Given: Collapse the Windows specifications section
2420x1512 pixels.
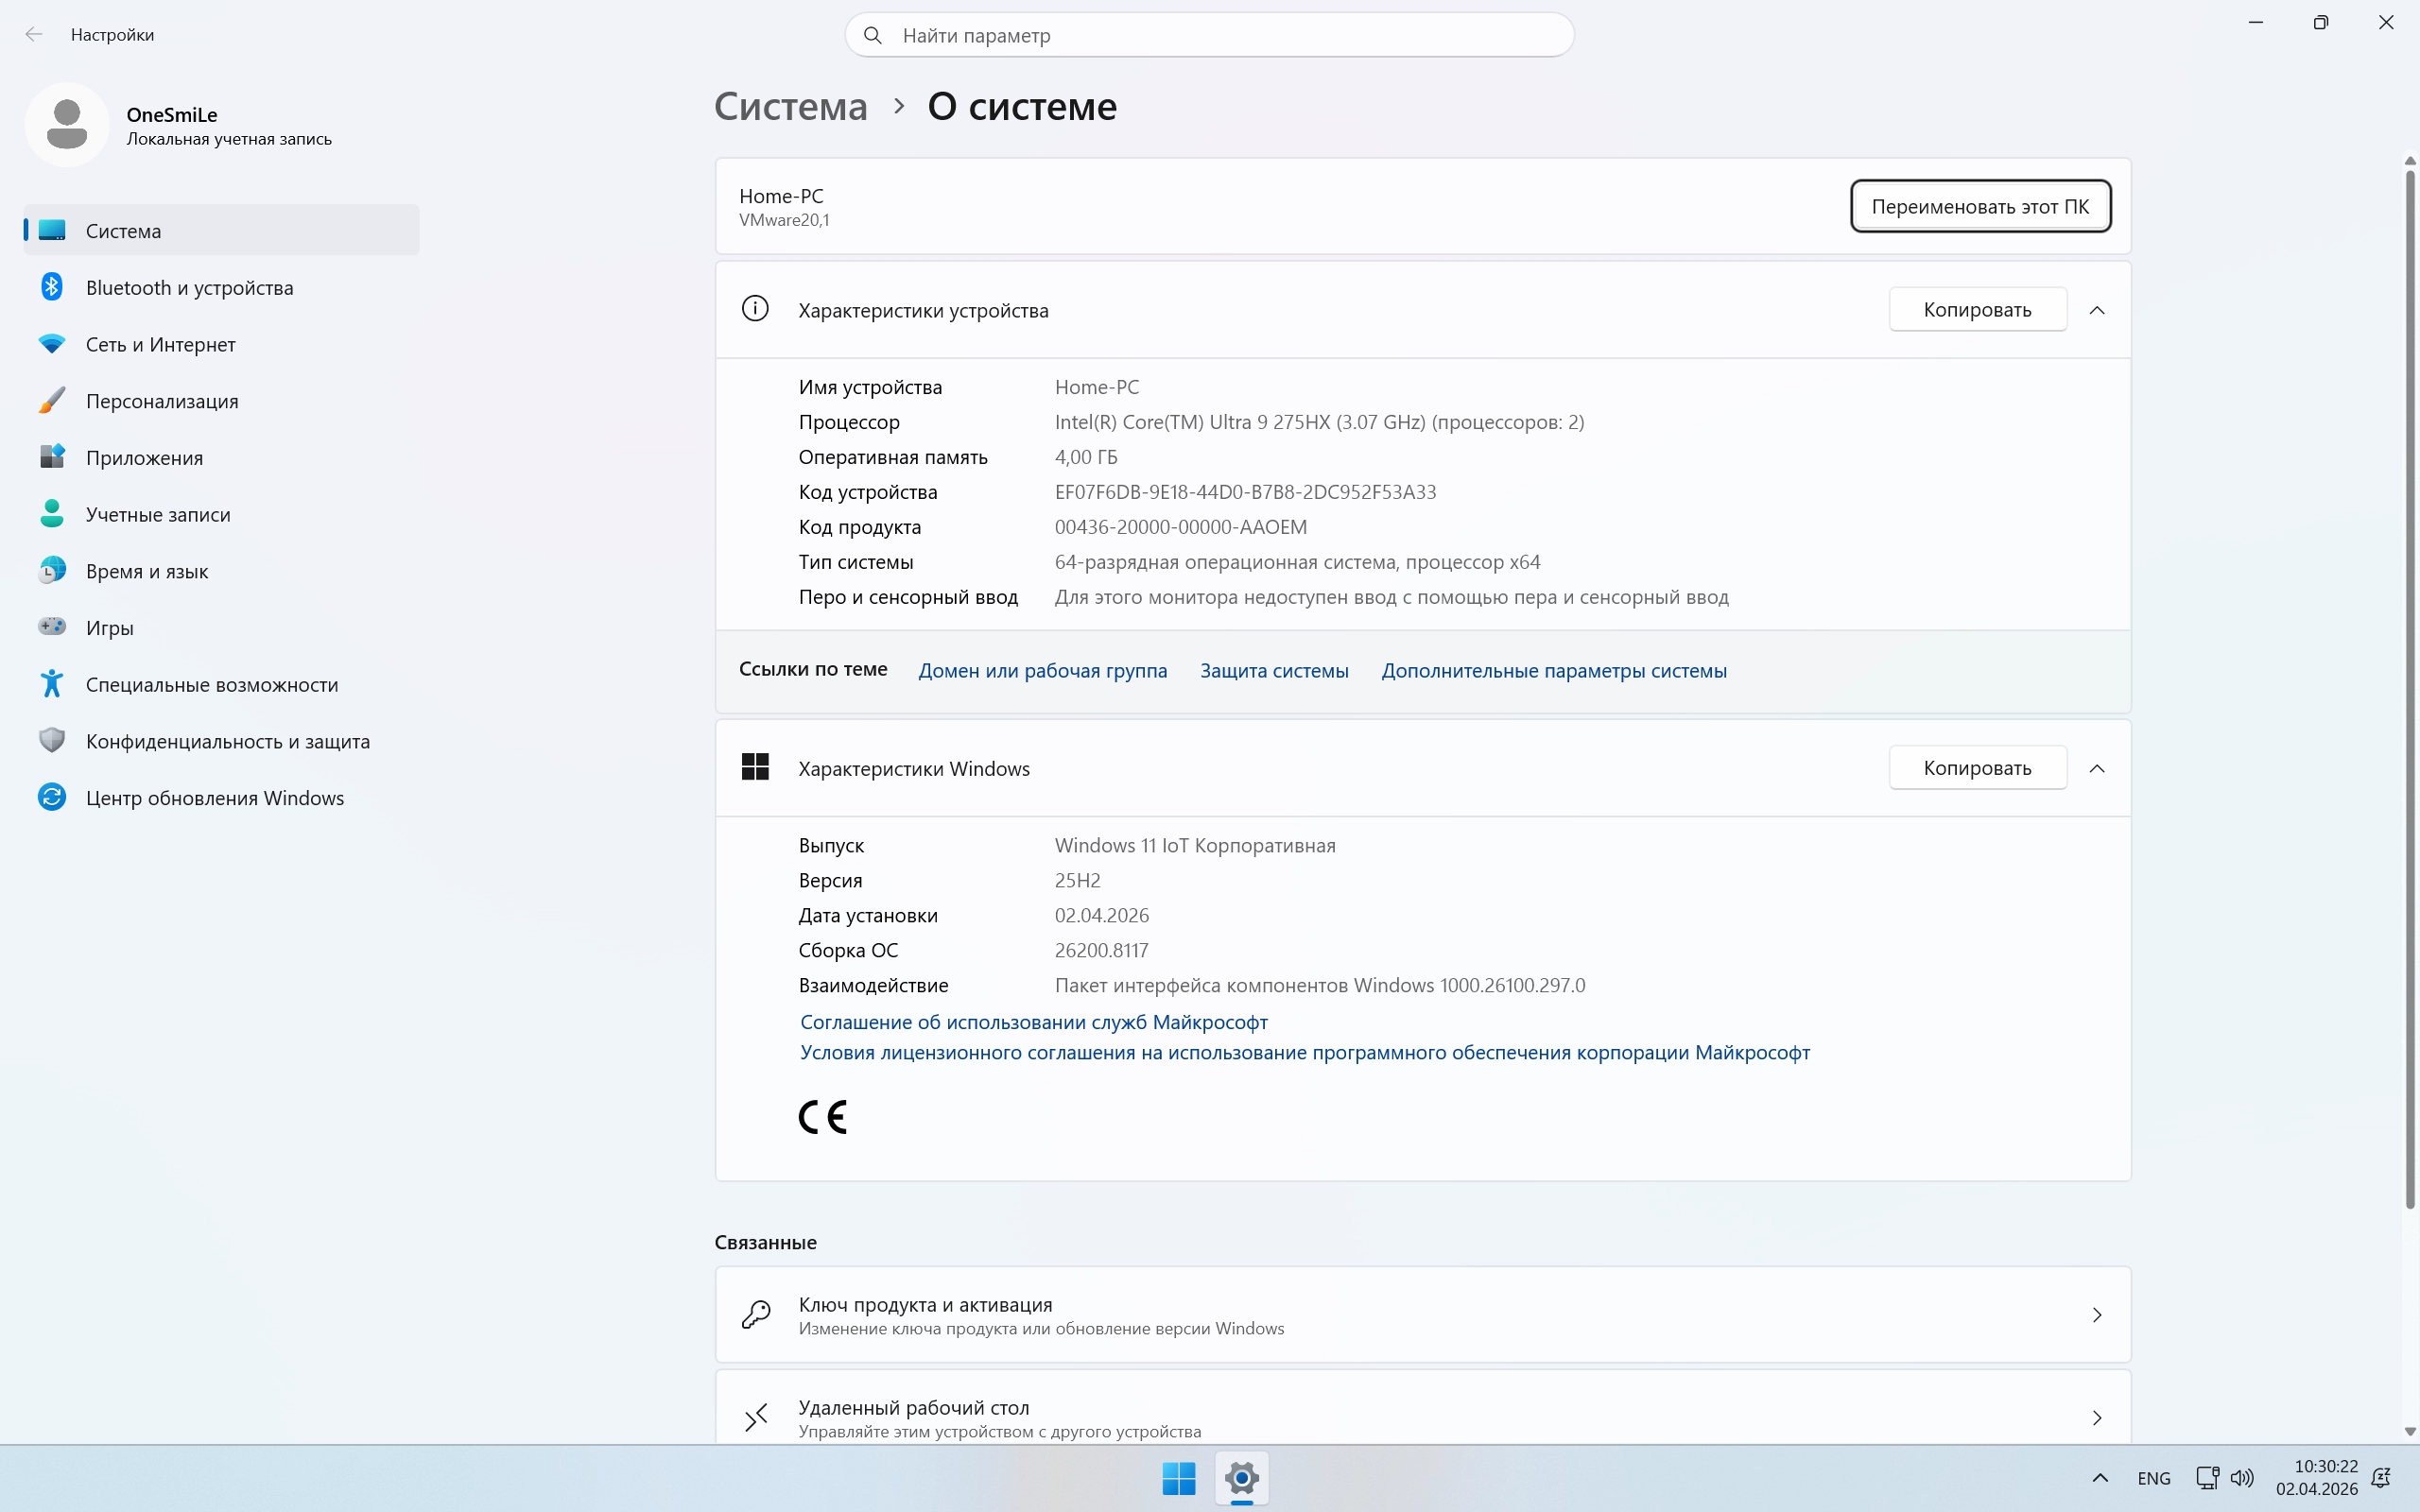Looking at the screenshot, I should (x=2097, y=768).
